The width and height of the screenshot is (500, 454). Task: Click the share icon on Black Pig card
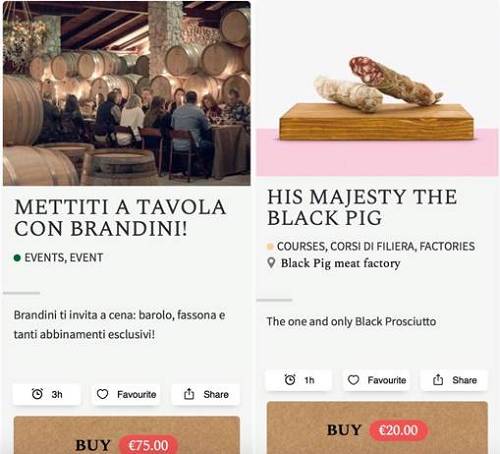pyautogui.click(x=438, y=380)
